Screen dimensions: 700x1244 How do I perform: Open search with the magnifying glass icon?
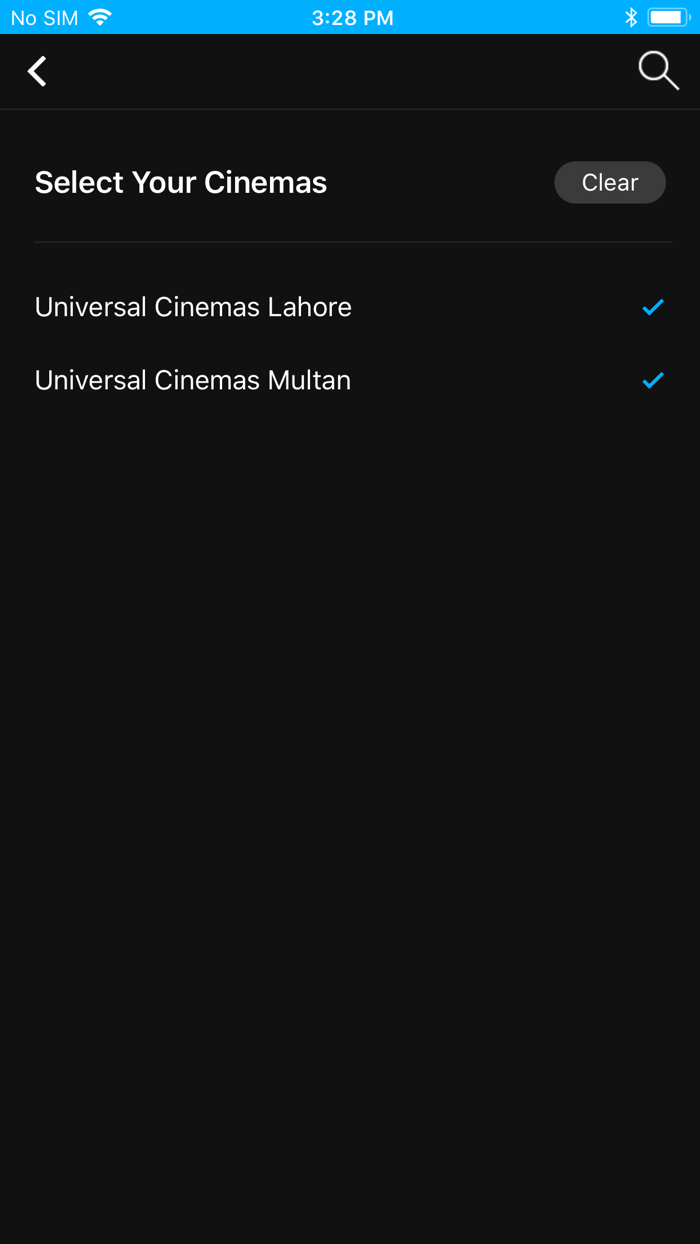[x=658, y=71]
